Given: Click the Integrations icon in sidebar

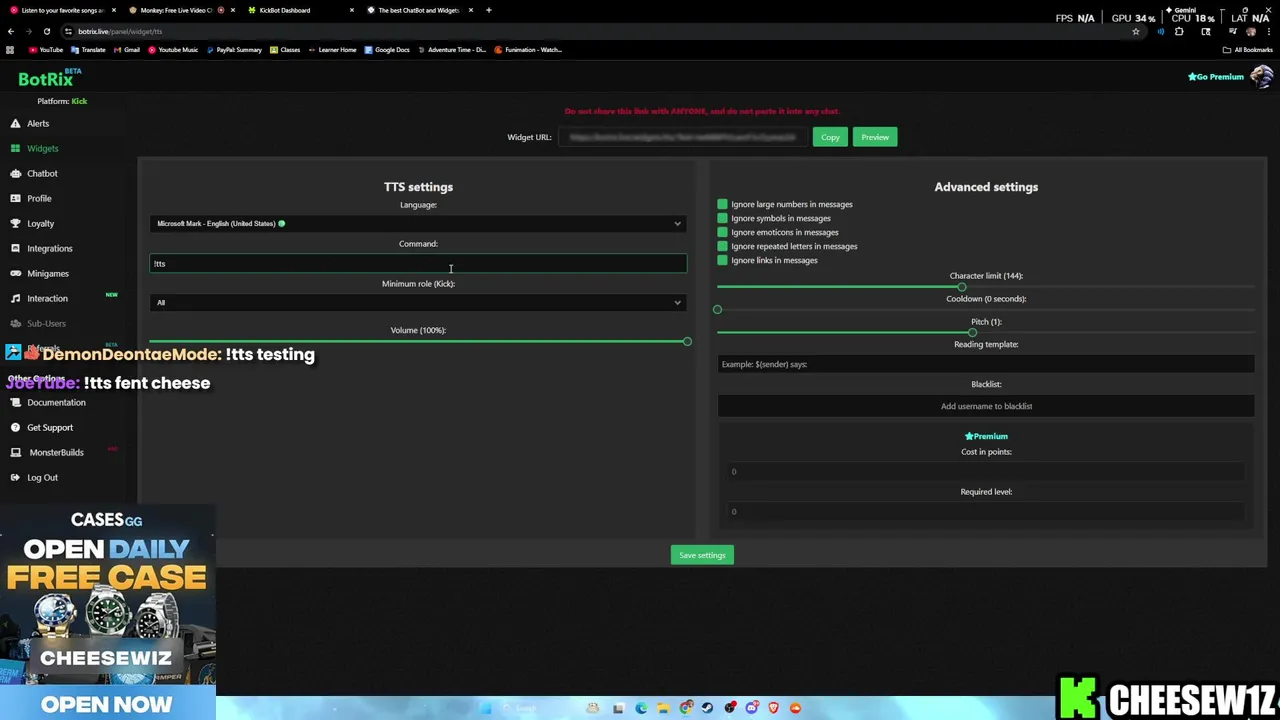Looking at the screenshot, I should coord(15,249).
